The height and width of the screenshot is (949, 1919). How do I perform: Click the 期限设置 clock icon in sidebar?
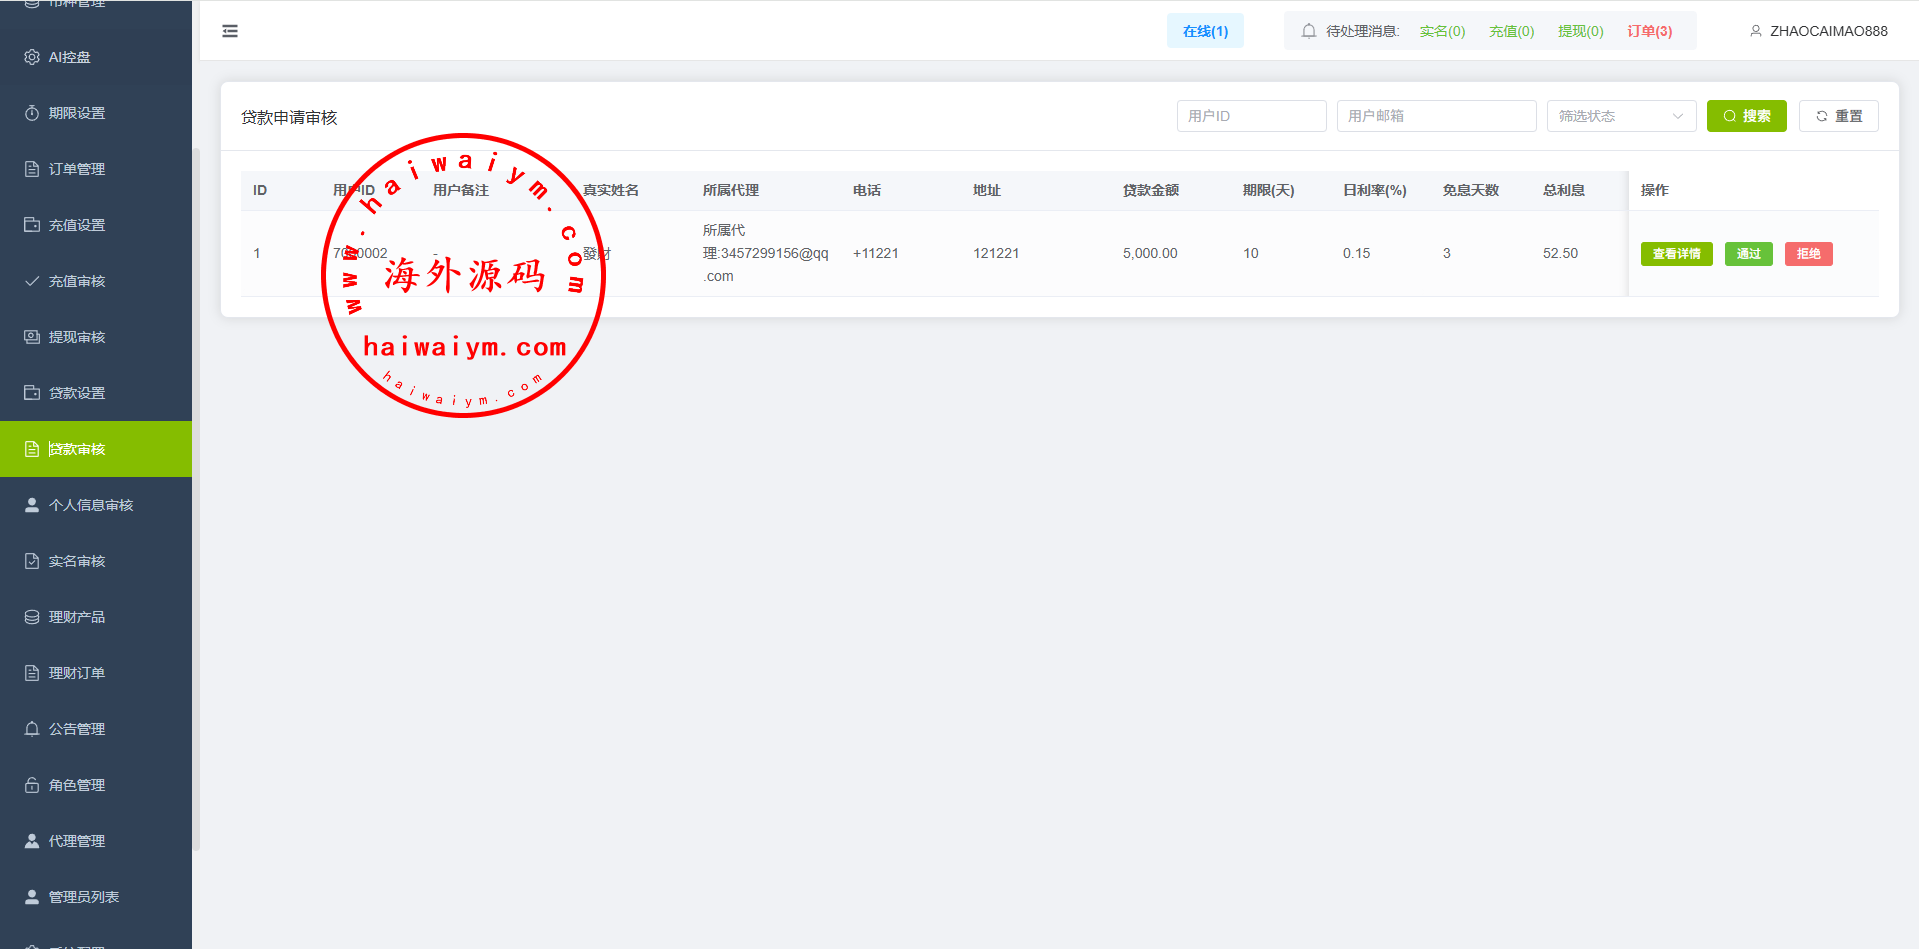pos(32,113)
